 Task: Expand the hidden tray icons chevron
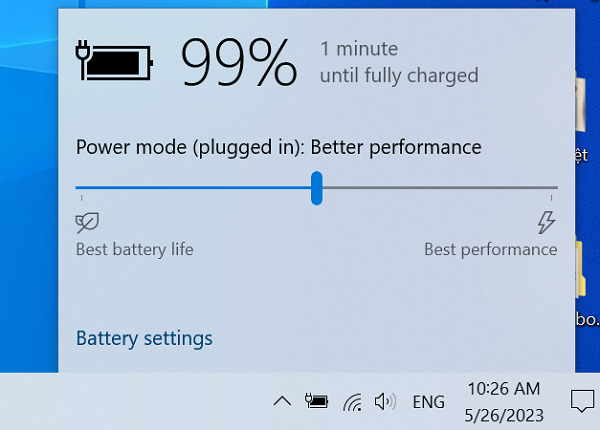(282, 401)
